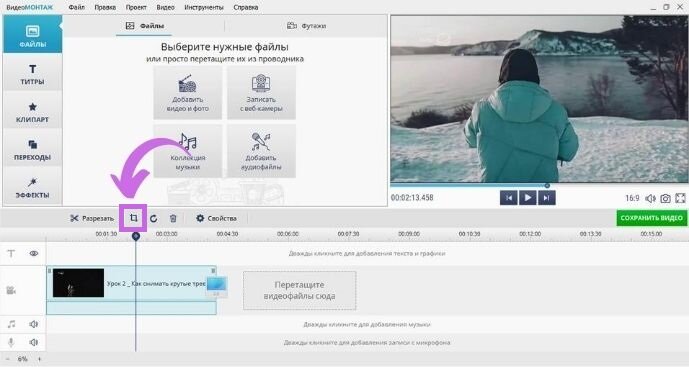Click Добавить видео и фото
The height and width of the screenshot is (367, 689).
coord(188,93)
